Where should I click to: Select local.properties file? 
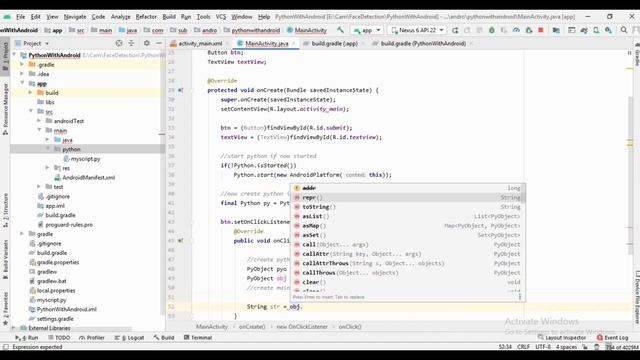[x=56, y=291]
